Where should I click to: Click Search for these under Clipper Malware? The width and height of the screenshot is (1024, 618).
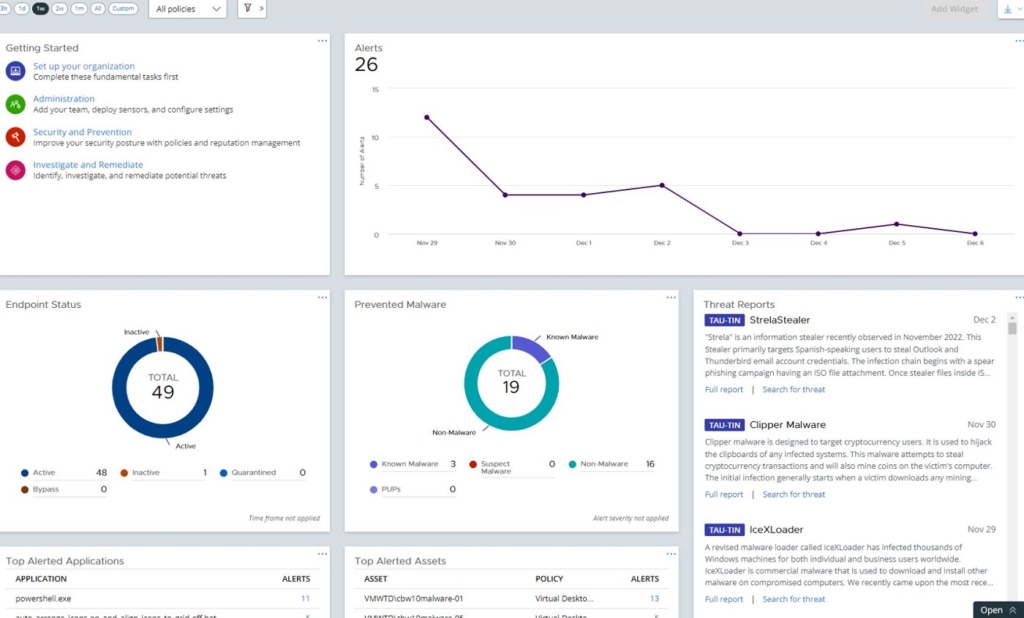[794, 494]
